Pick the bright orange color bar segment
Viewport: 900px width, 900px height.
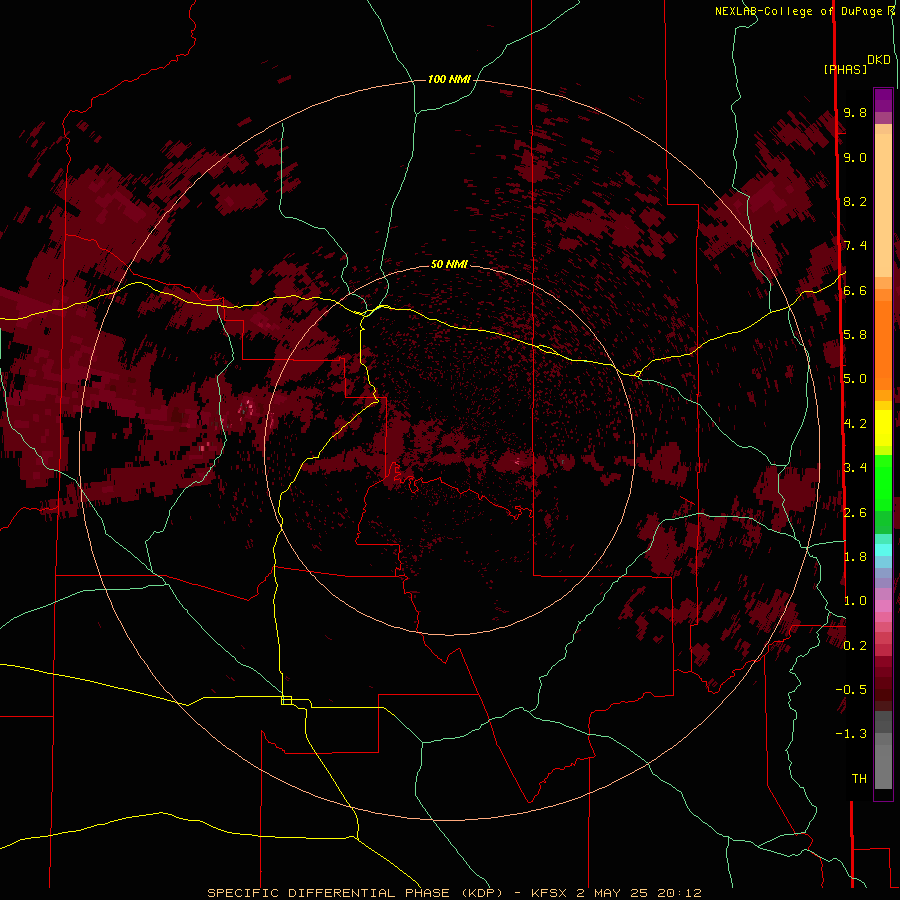point(883,345)
